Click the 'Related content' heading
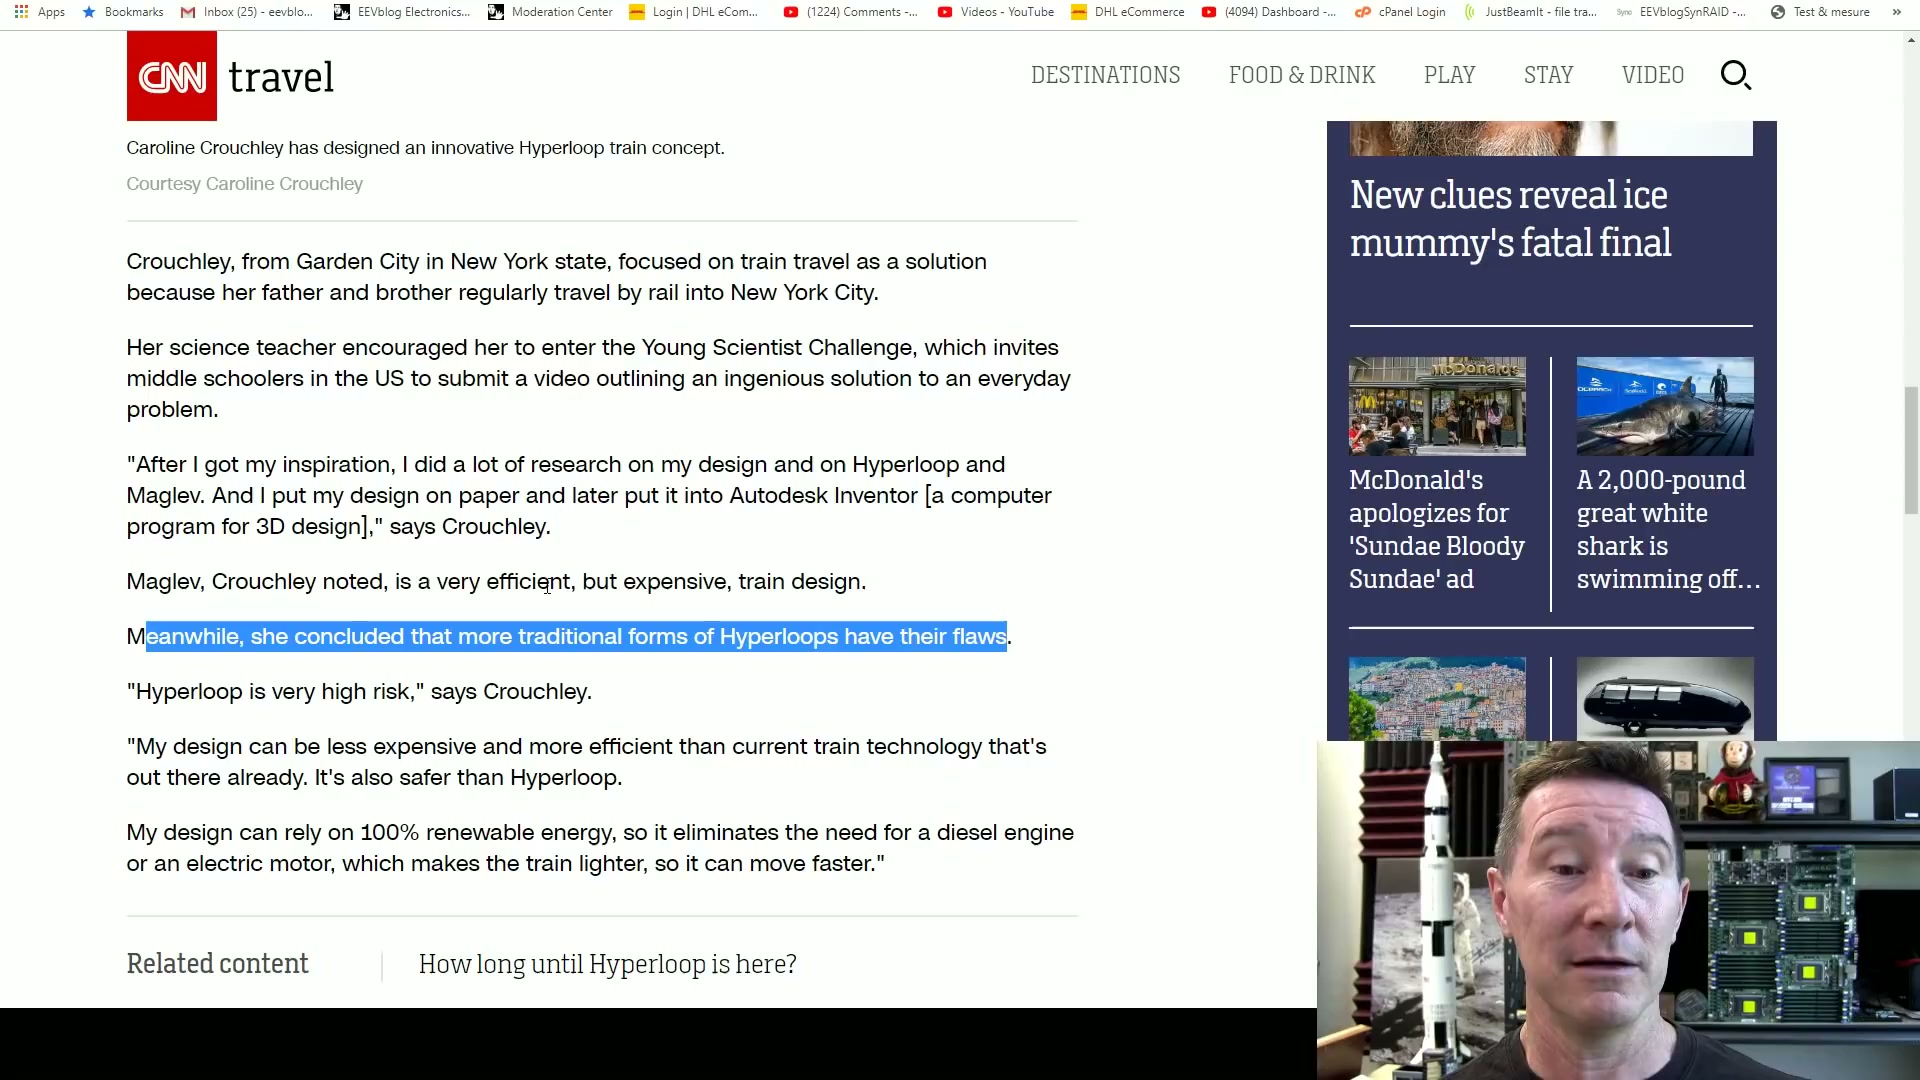Screen dimensions: 1920x1080 pyautogui.click(x=217, y=964)
